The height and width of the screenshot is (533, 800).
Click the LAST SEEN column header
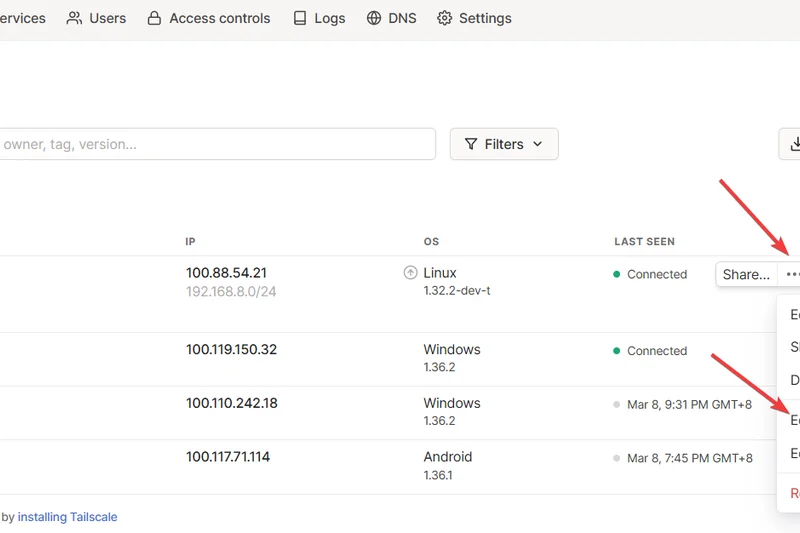click(644, 242)
